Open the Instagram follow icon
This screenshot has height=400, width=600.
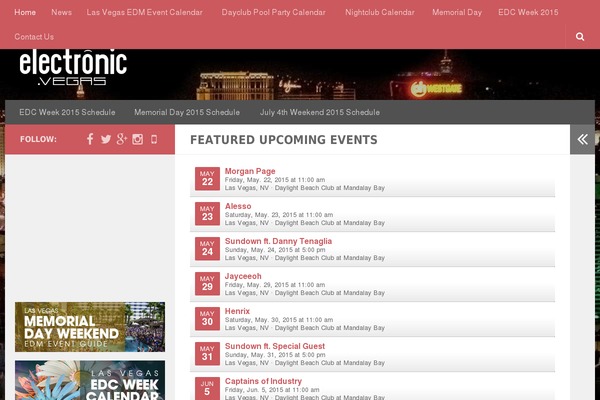click(x=137, y=139)
